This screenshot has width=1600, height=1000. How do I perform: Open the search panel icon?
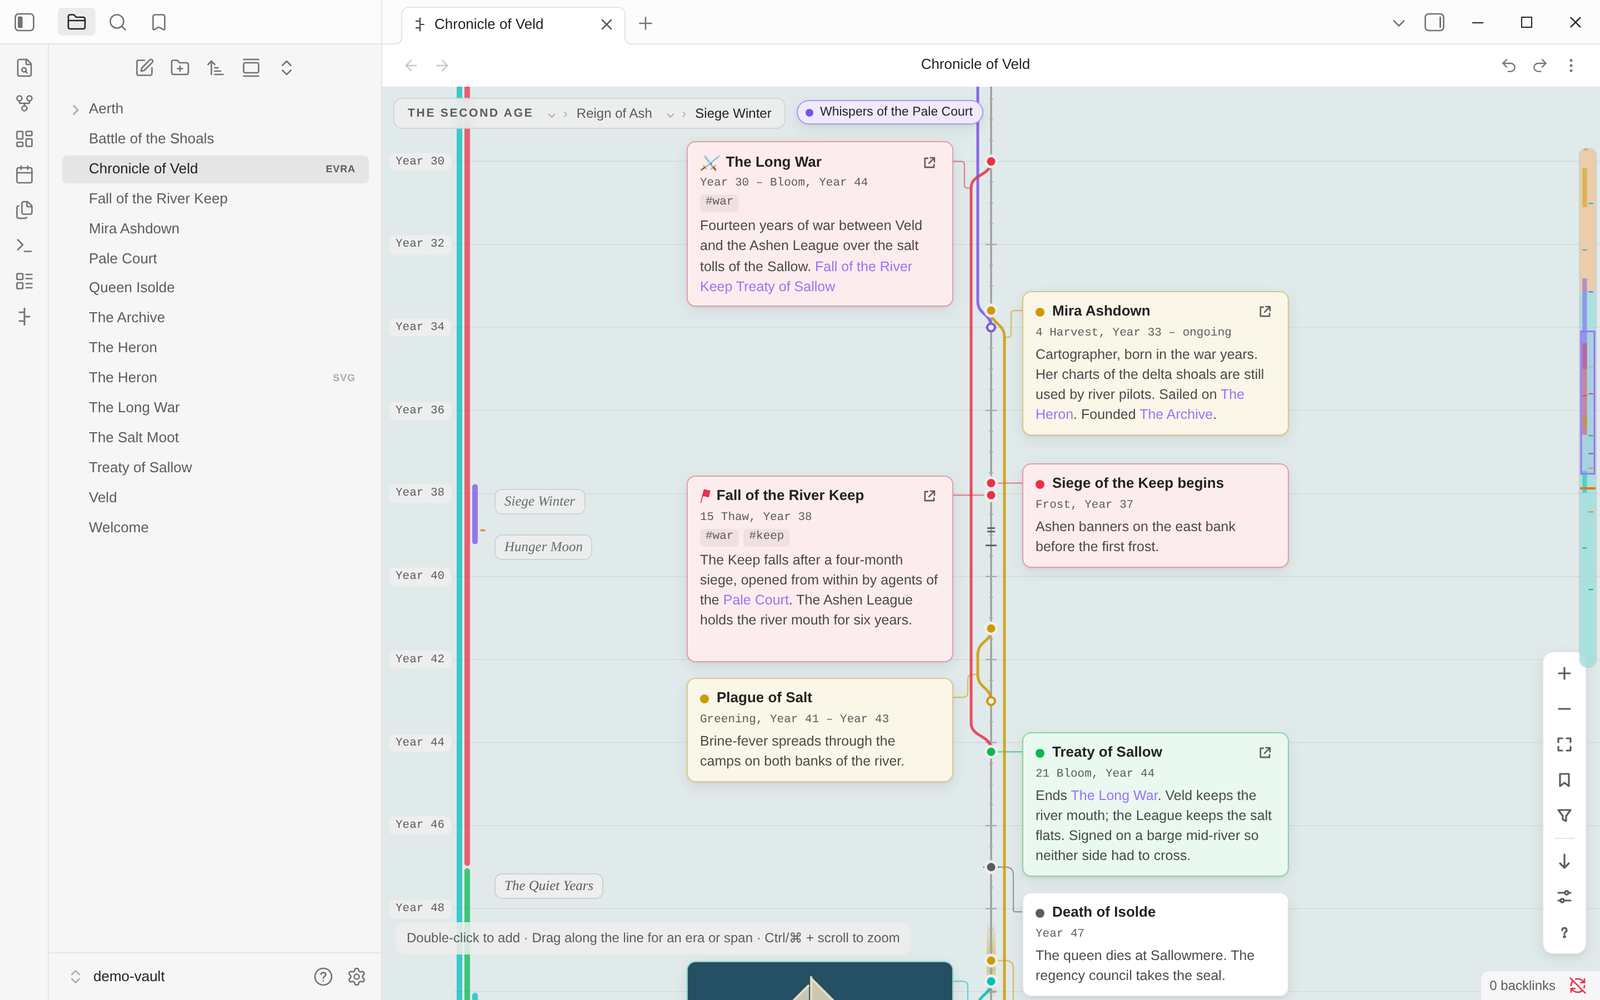117,22
